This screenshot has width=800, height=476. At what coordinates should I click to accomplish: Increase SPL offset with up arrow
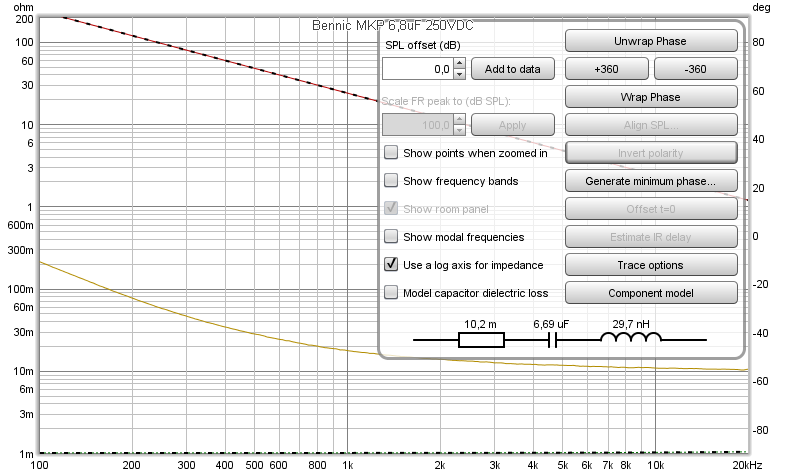pyautogui.click(x=460, y=64)
